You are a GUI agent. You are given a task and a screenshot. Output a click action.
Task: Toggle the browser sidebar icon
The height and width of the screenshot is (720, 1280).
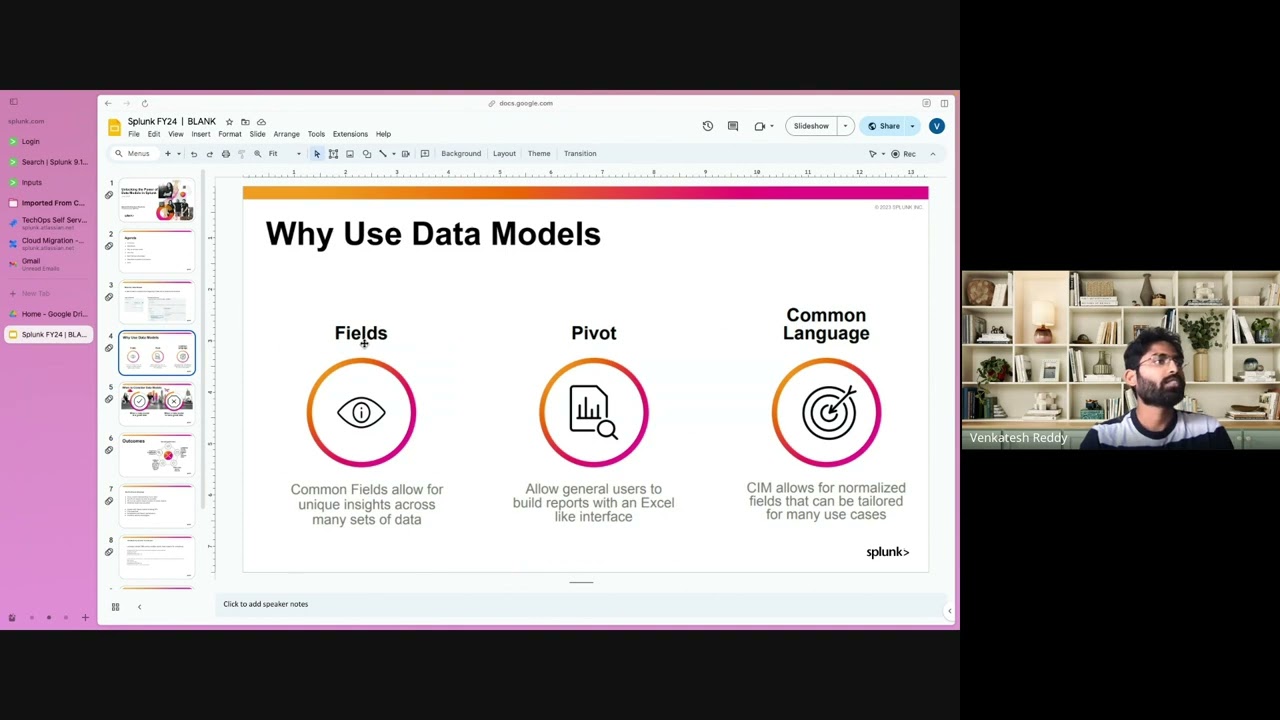pyautogui.click(x=13, y=102)
